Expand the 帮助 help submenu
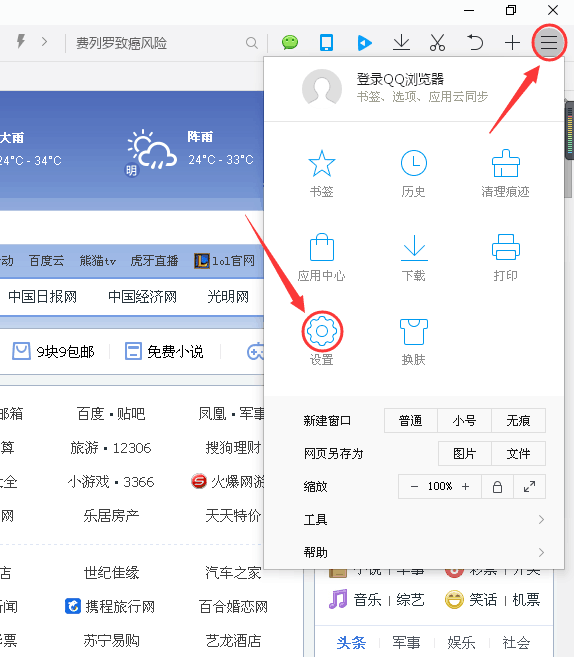Screen dimensions: 574x657 423,552
